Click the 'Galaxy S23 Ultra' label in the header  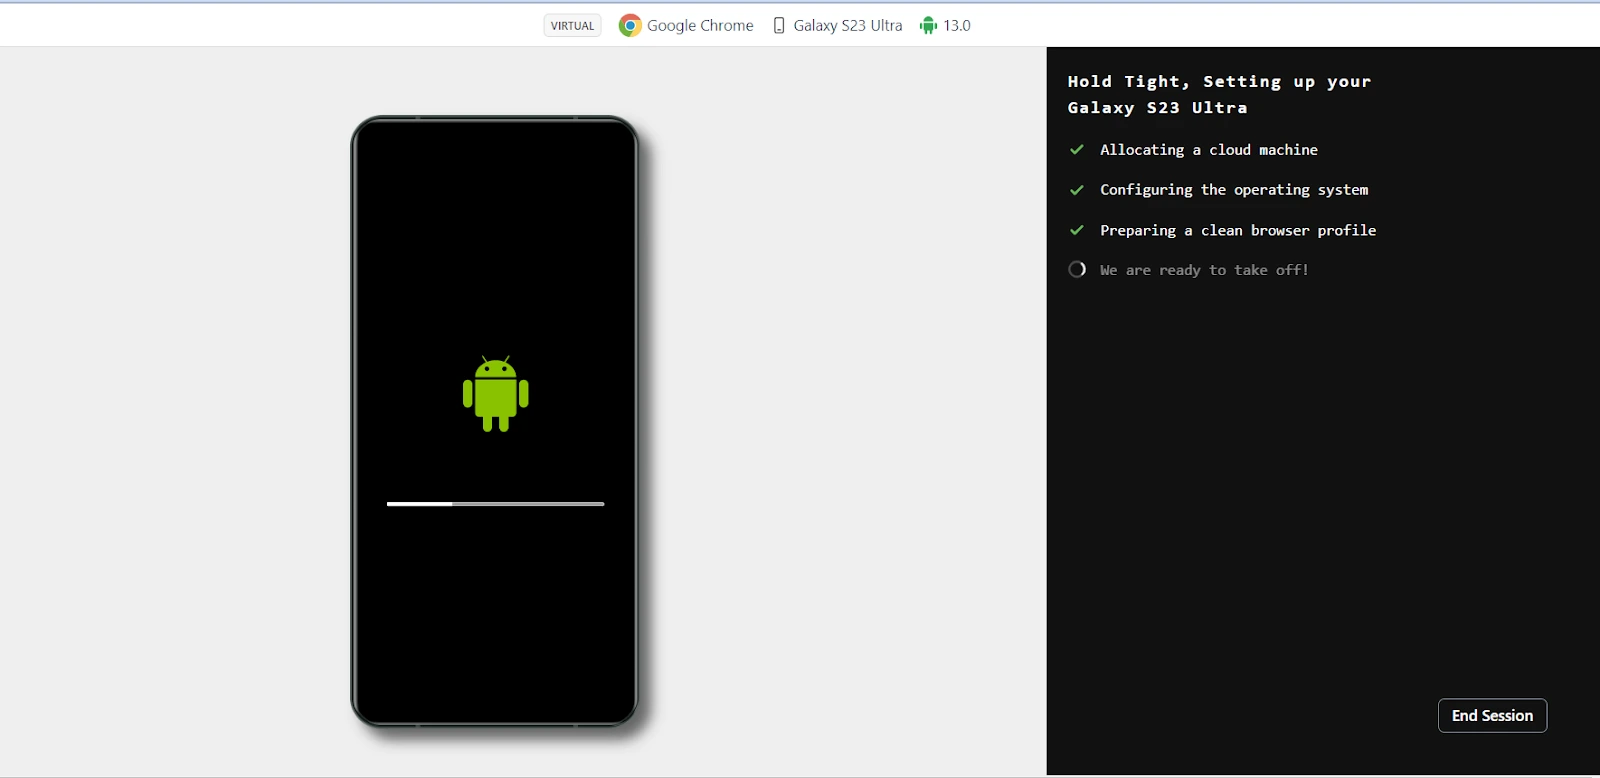pyautogui.click(x=848, y=26)
